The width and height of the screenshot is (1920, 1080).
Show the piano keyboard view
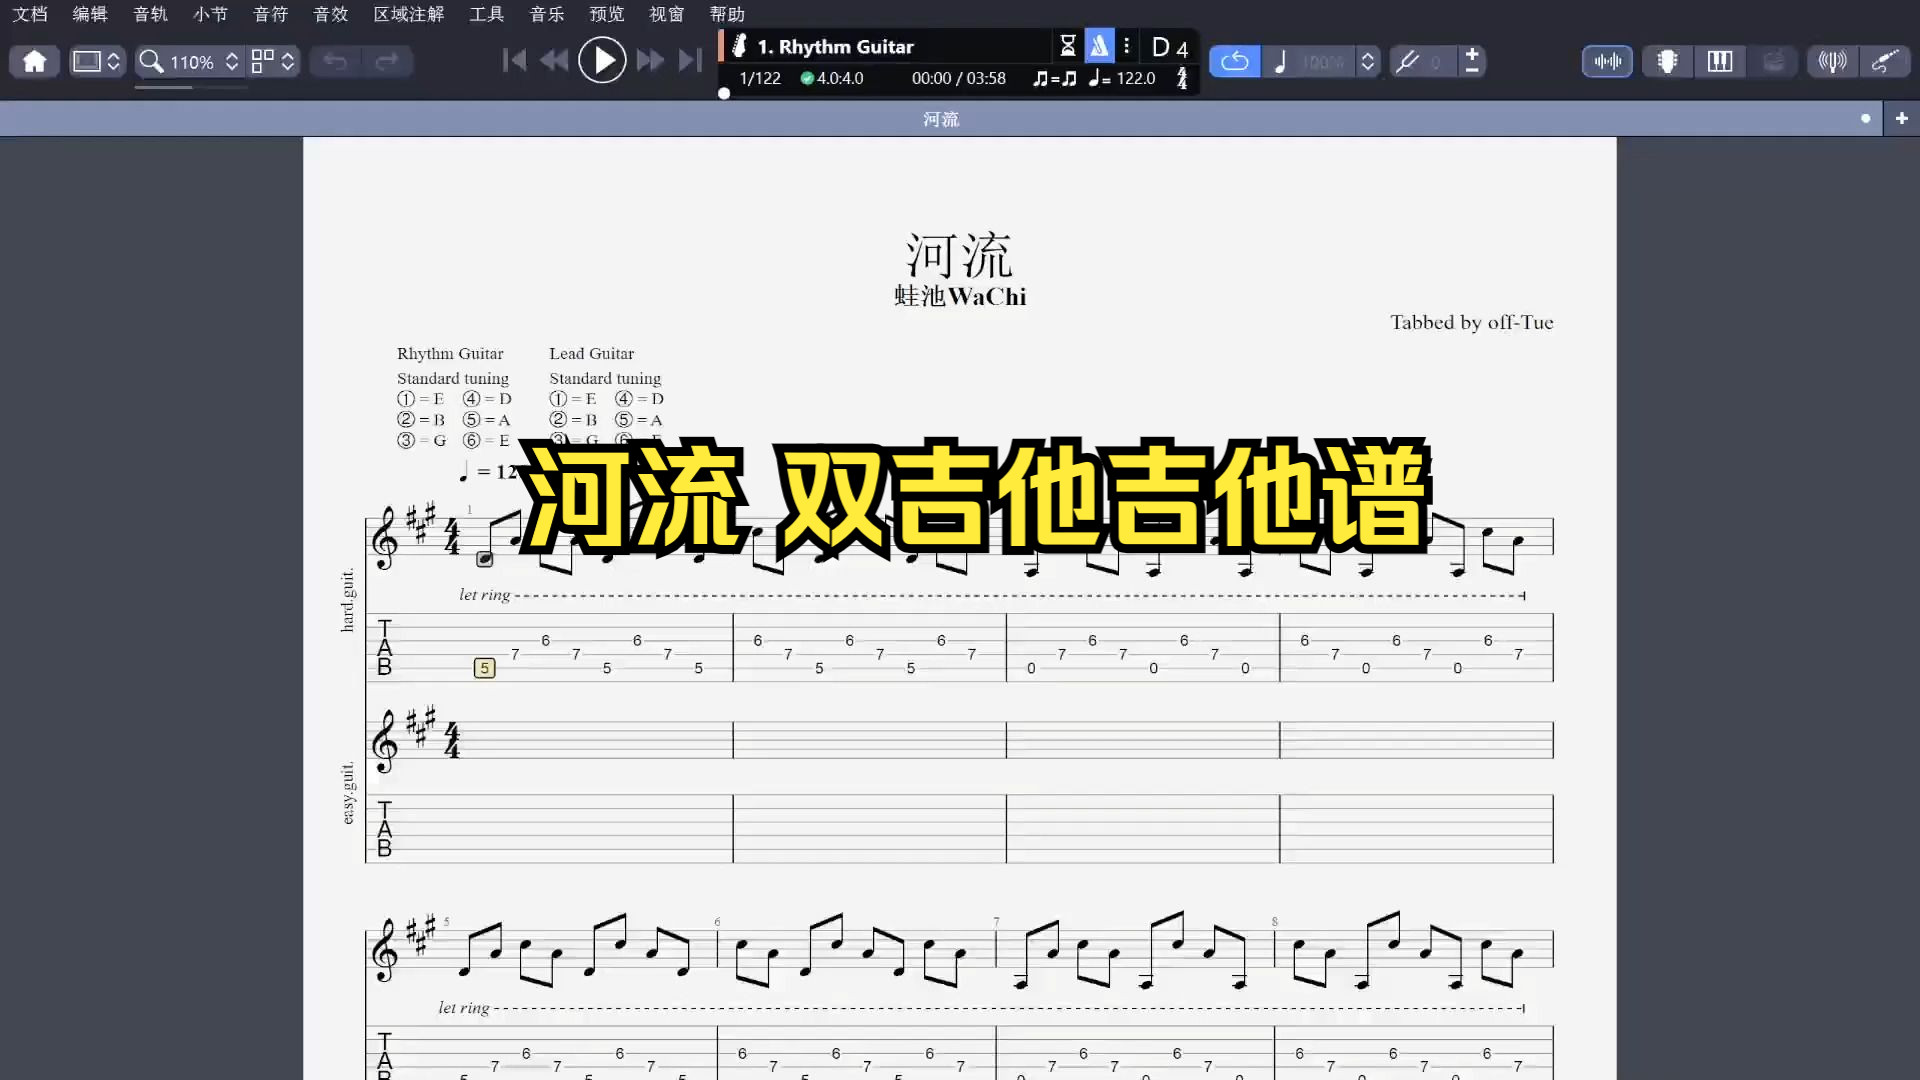click(x=1720, y=61)
